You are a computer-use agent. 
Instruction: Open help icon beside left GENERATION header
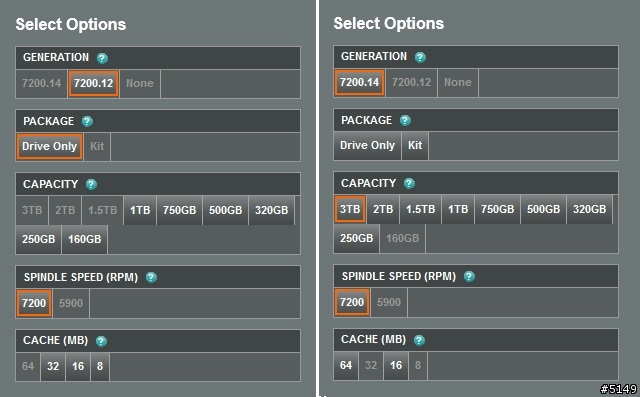tap(102, 58)
